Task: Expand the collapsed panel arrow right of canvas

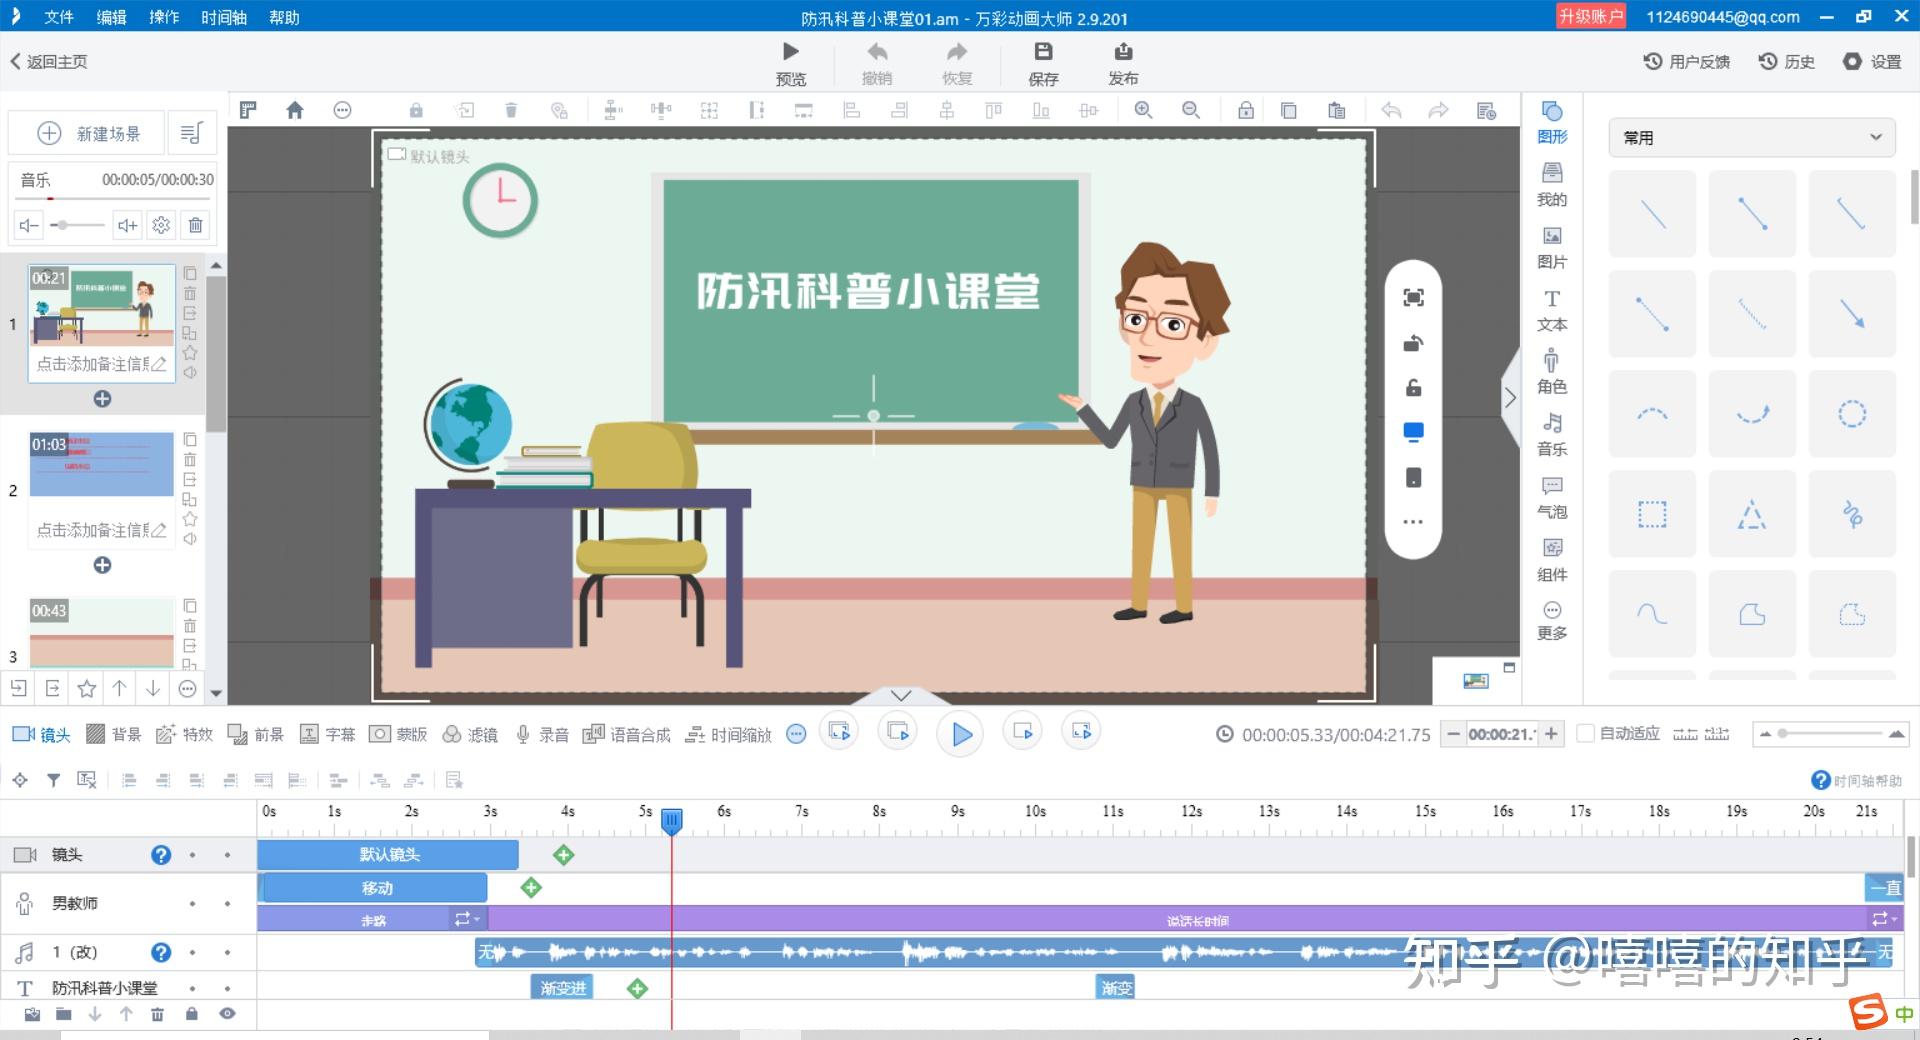Action: [x=1510, y=398]
